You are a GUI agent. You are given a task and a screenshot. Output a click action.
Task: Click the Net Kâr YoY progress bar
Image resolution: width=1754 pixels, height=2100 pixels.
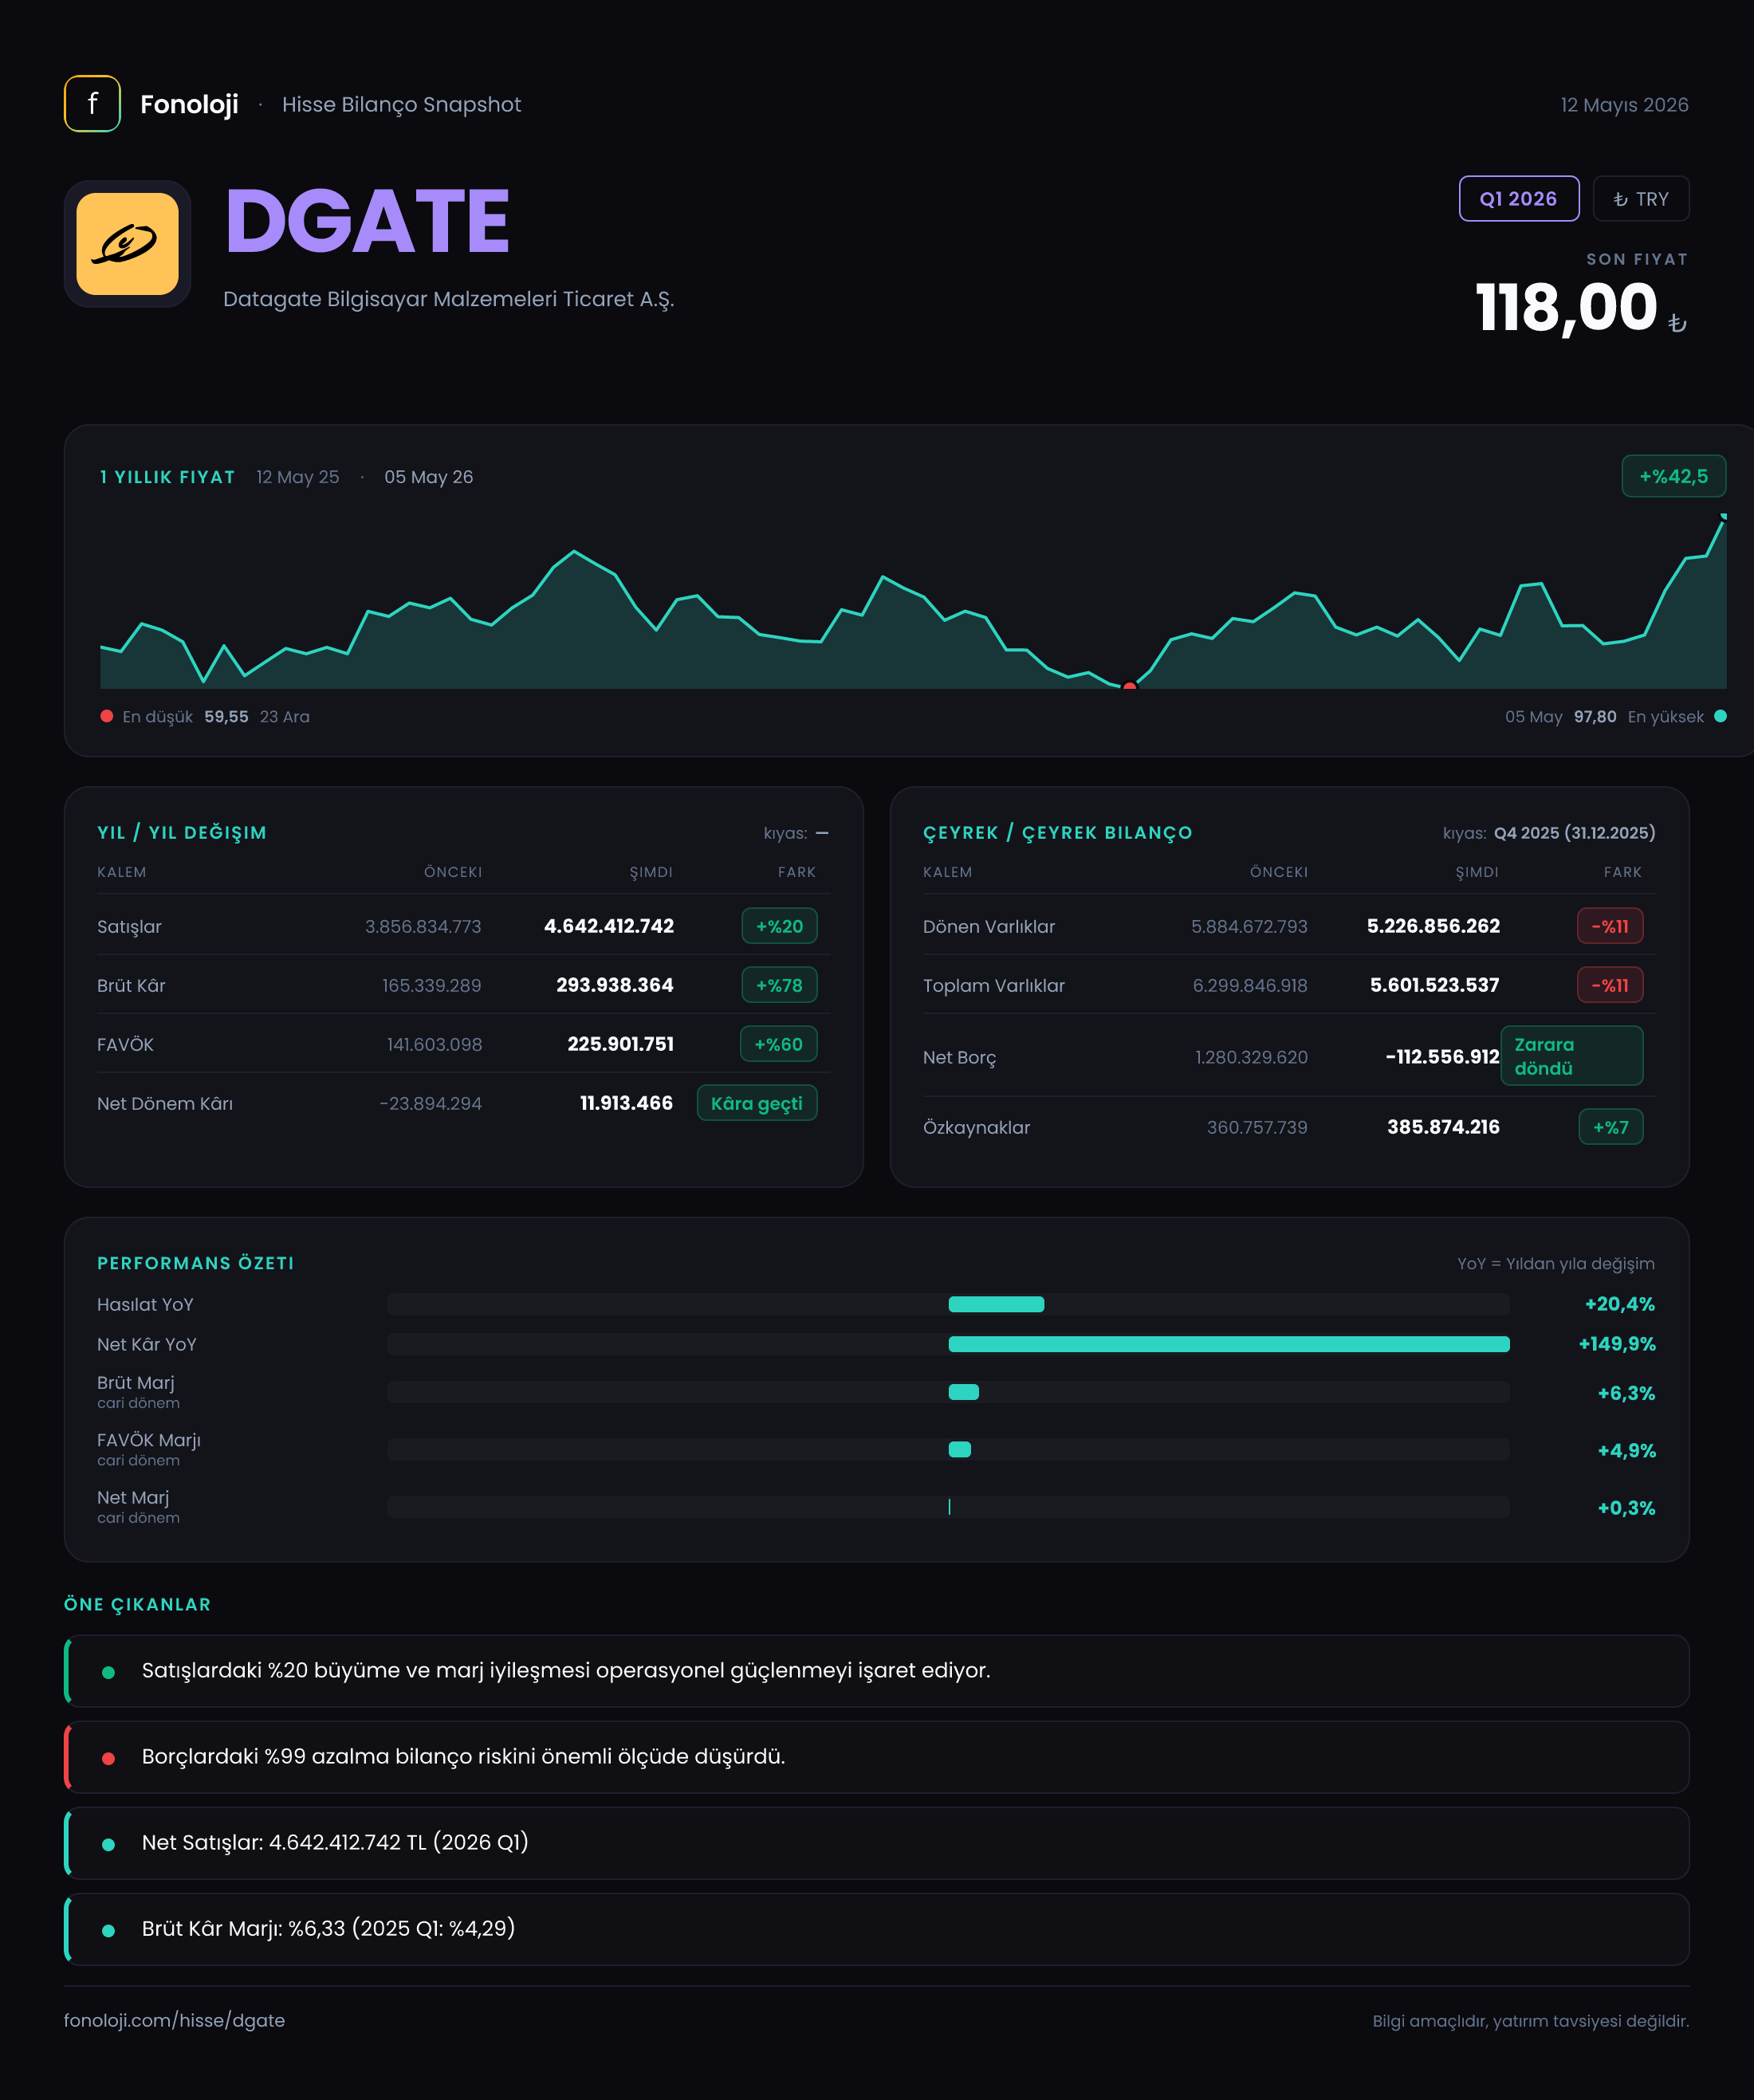click(948, 1344)
